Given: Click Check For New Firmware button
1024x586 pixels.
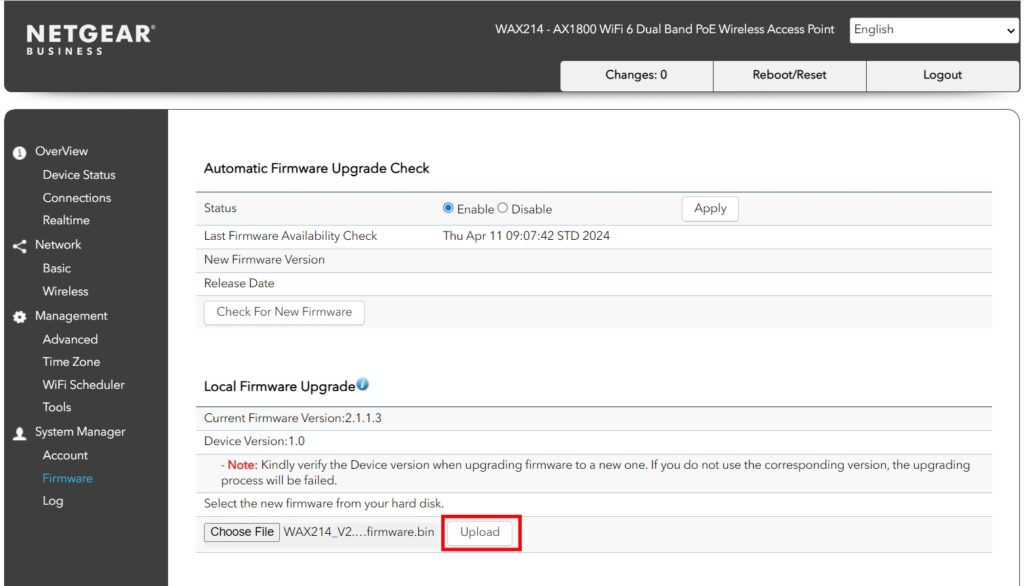Looking at the screenshot, I should point(284,312).
